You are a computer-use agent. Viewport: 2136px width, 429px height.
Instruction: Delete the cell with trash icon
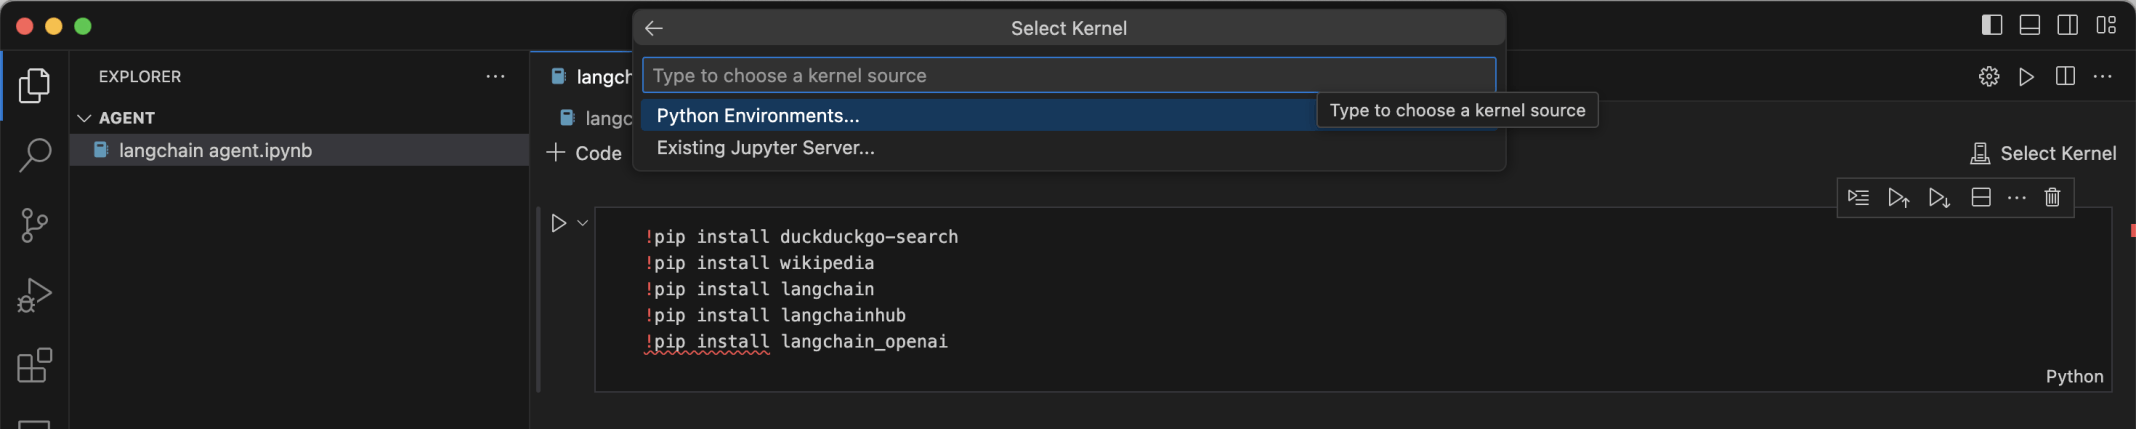tap(2052, 198)
